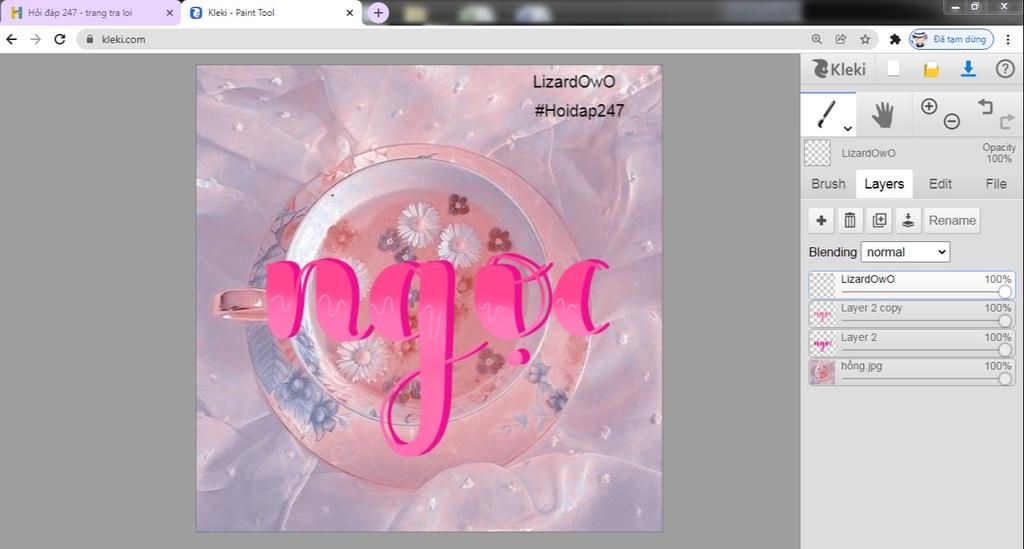Open an image with folder icon
Image resolution: width=1024 pixels, height=549 pixels.
(x=931, y=69)
